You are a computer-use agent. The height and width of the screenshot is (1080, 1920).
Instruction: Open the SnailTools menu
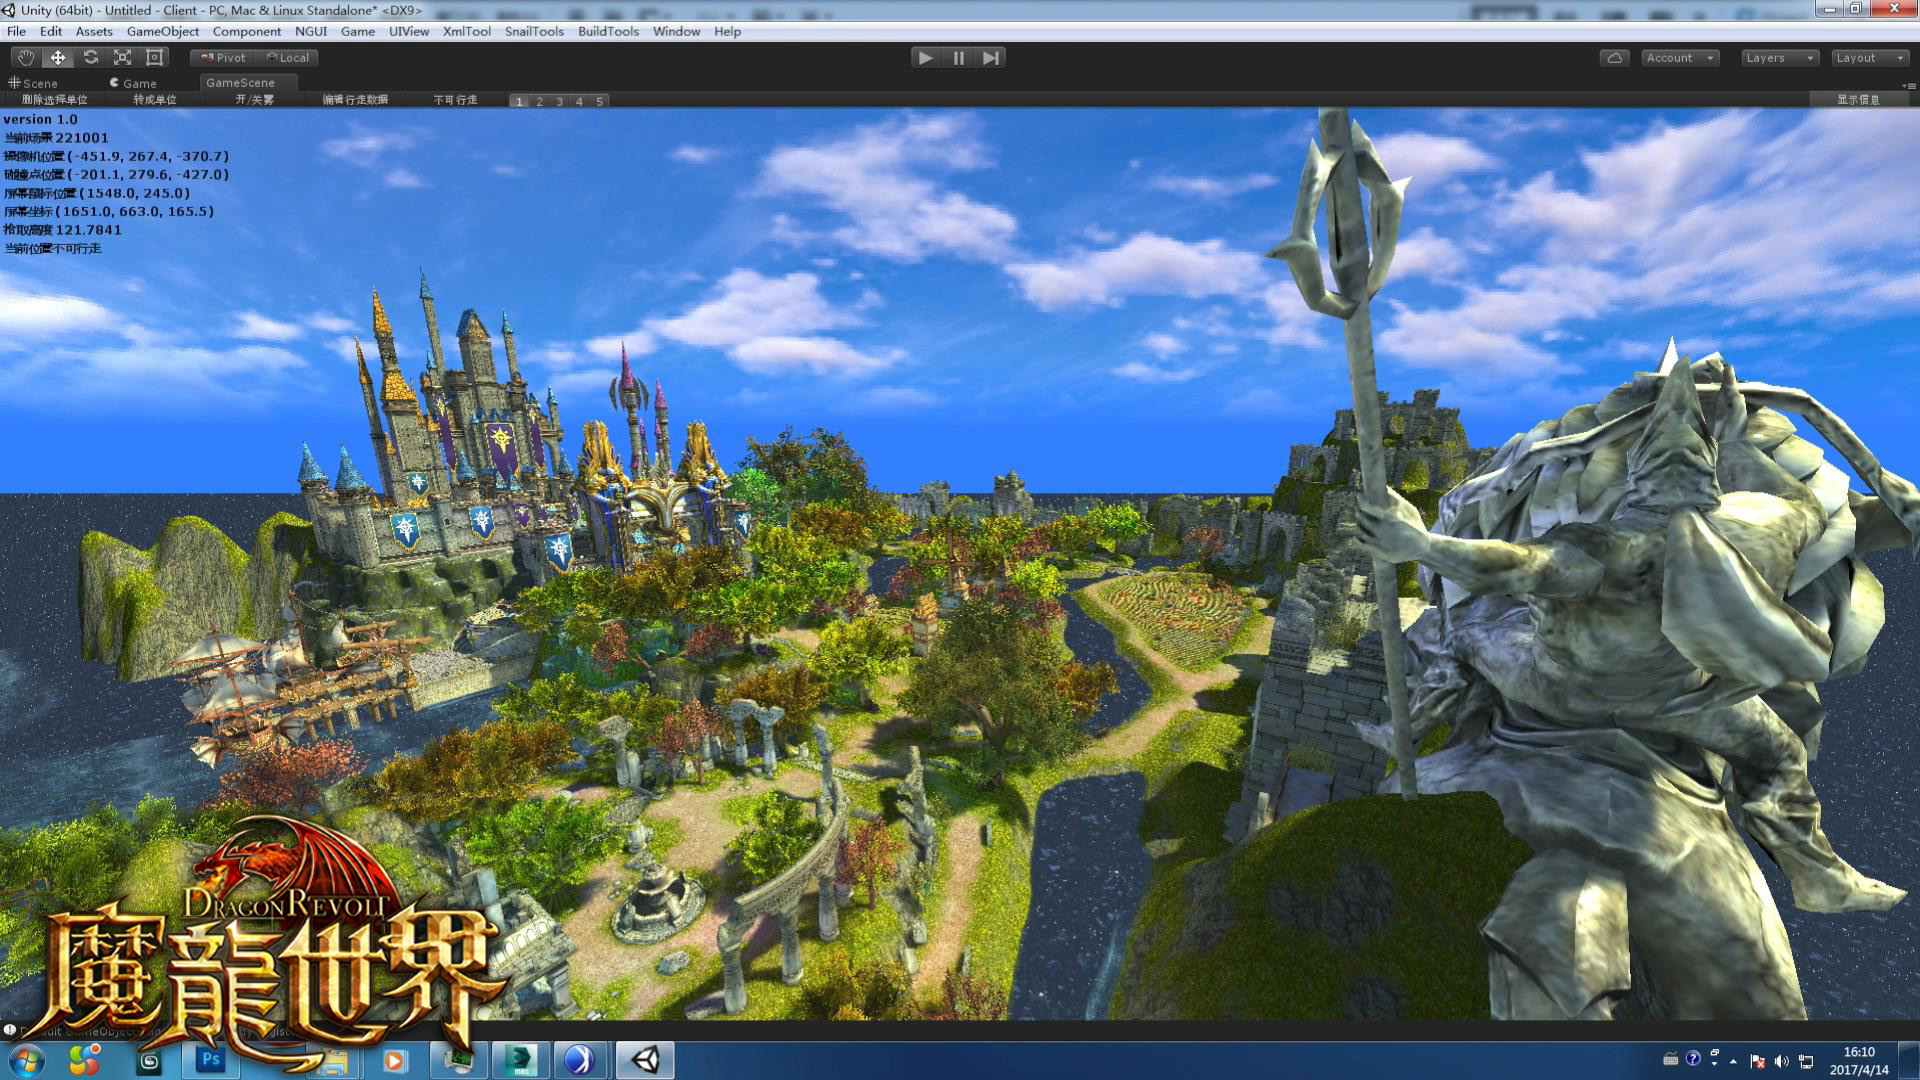click(534, 31)
